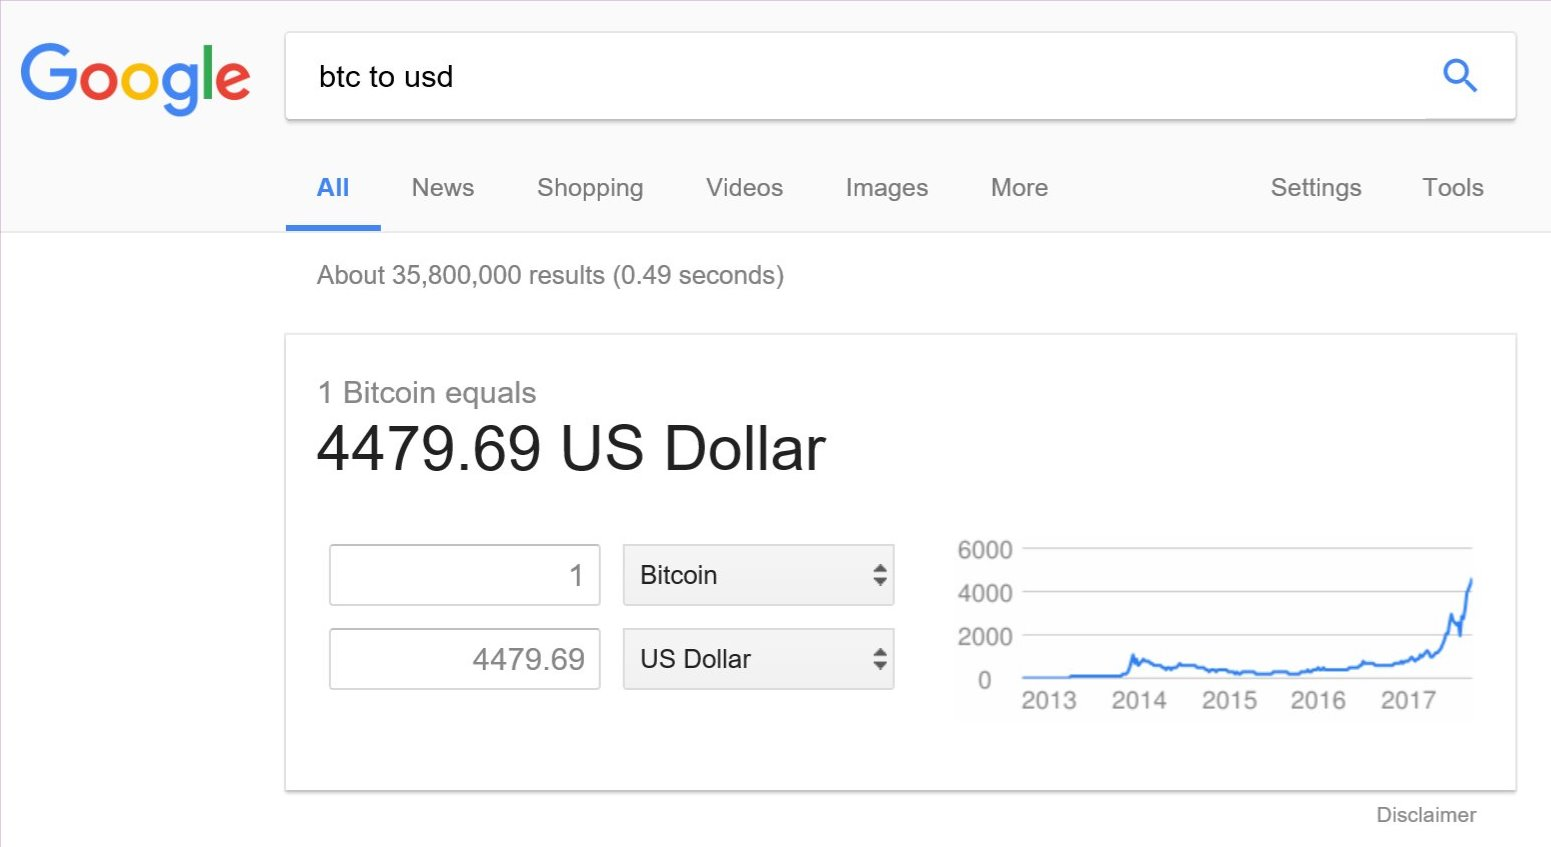Switch to the Shopping tab
1551x847 pixels.
coord(590,188)
